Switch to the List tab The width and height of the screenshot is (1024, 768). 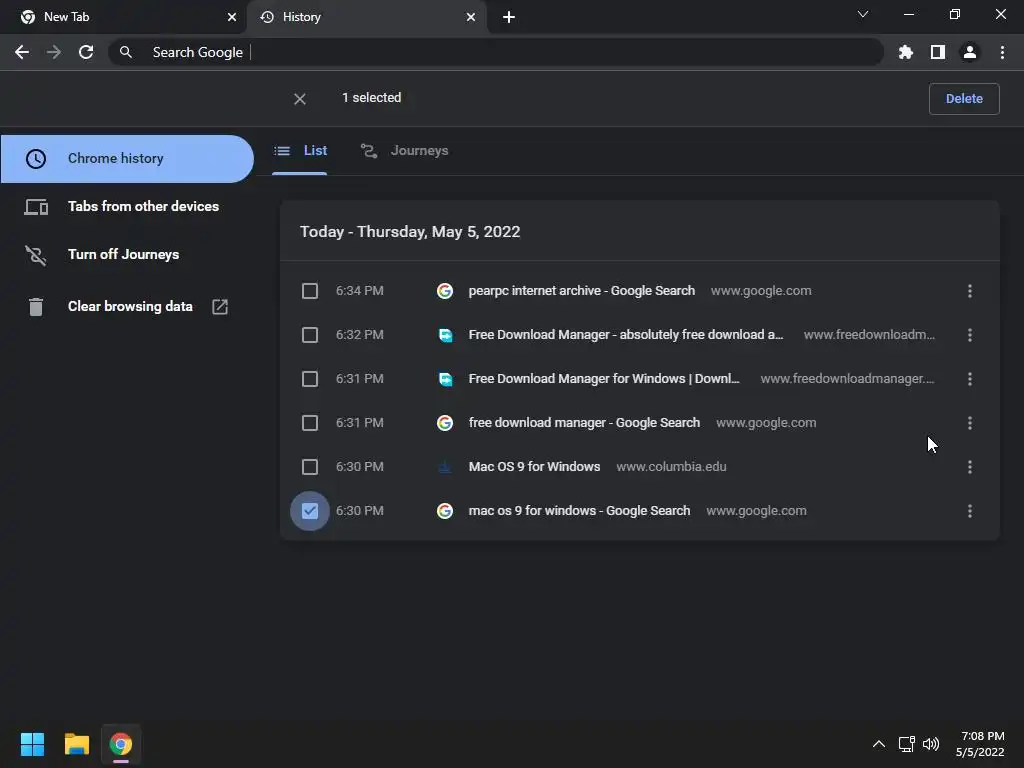point(300,151)
